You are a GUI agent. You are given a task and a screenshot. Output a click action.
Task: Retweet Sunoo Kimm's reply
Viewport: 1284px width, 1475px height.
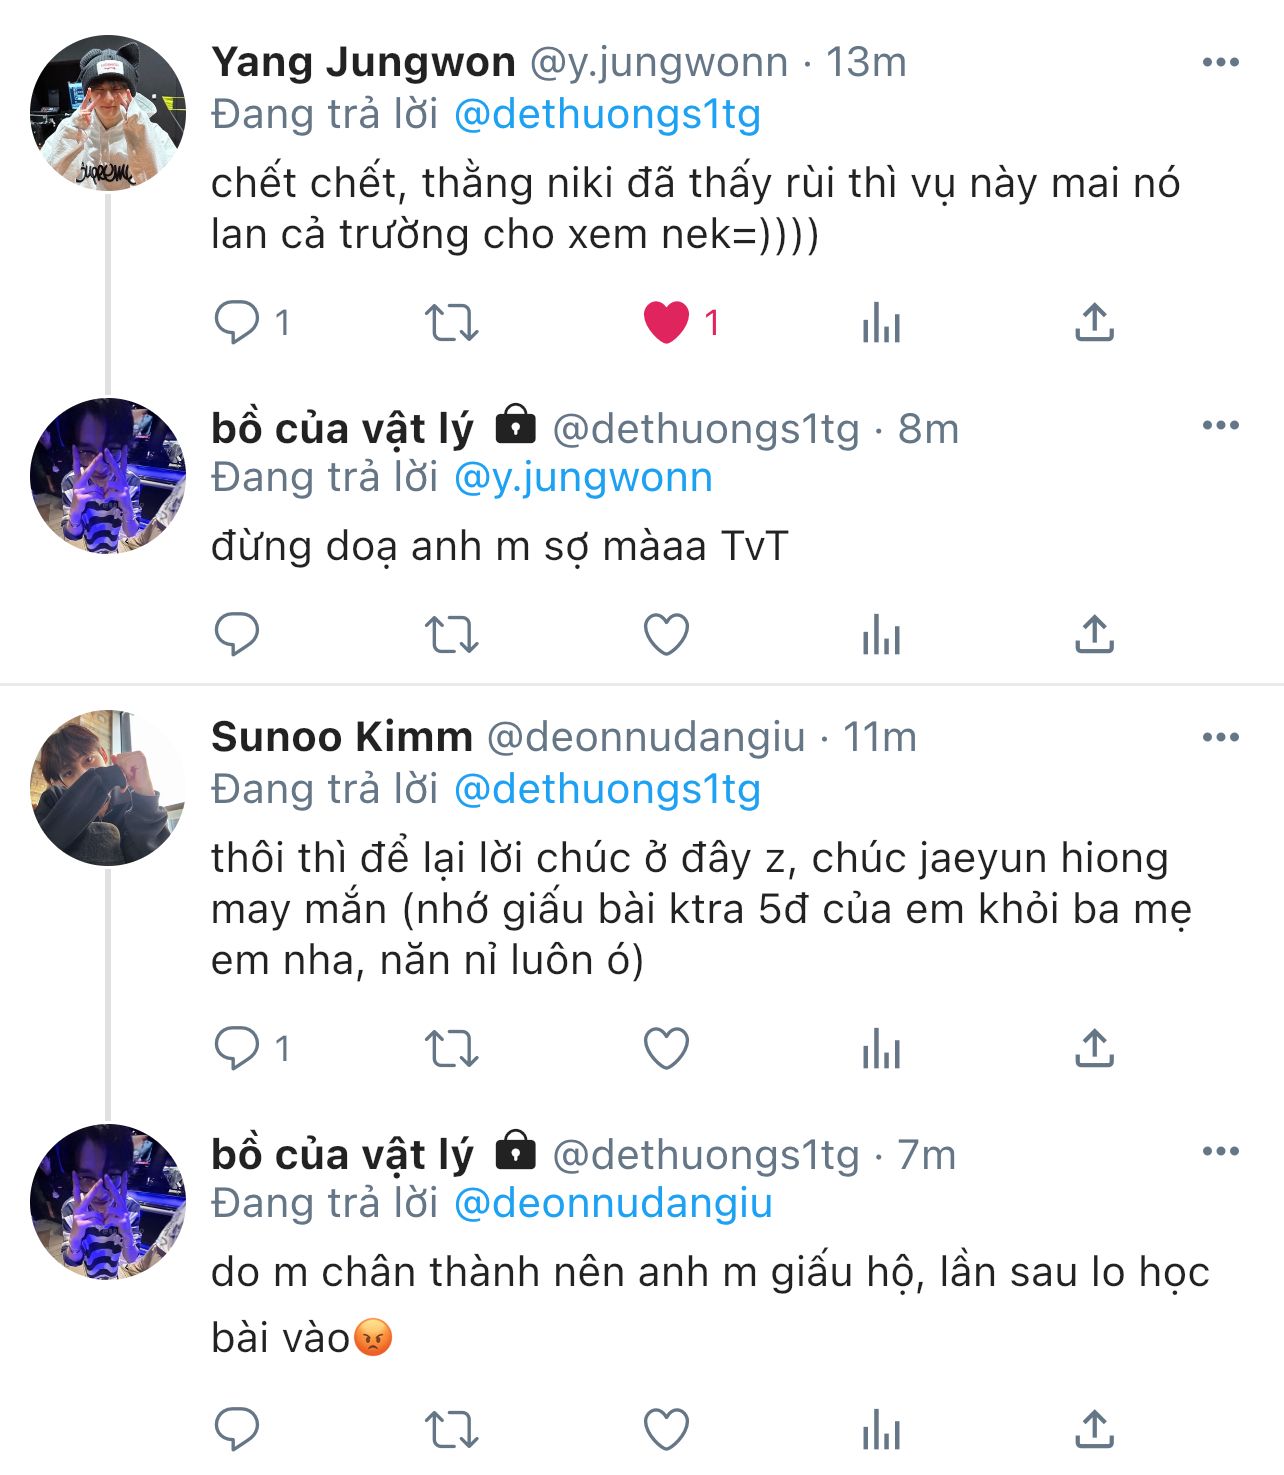(451, 1049)
